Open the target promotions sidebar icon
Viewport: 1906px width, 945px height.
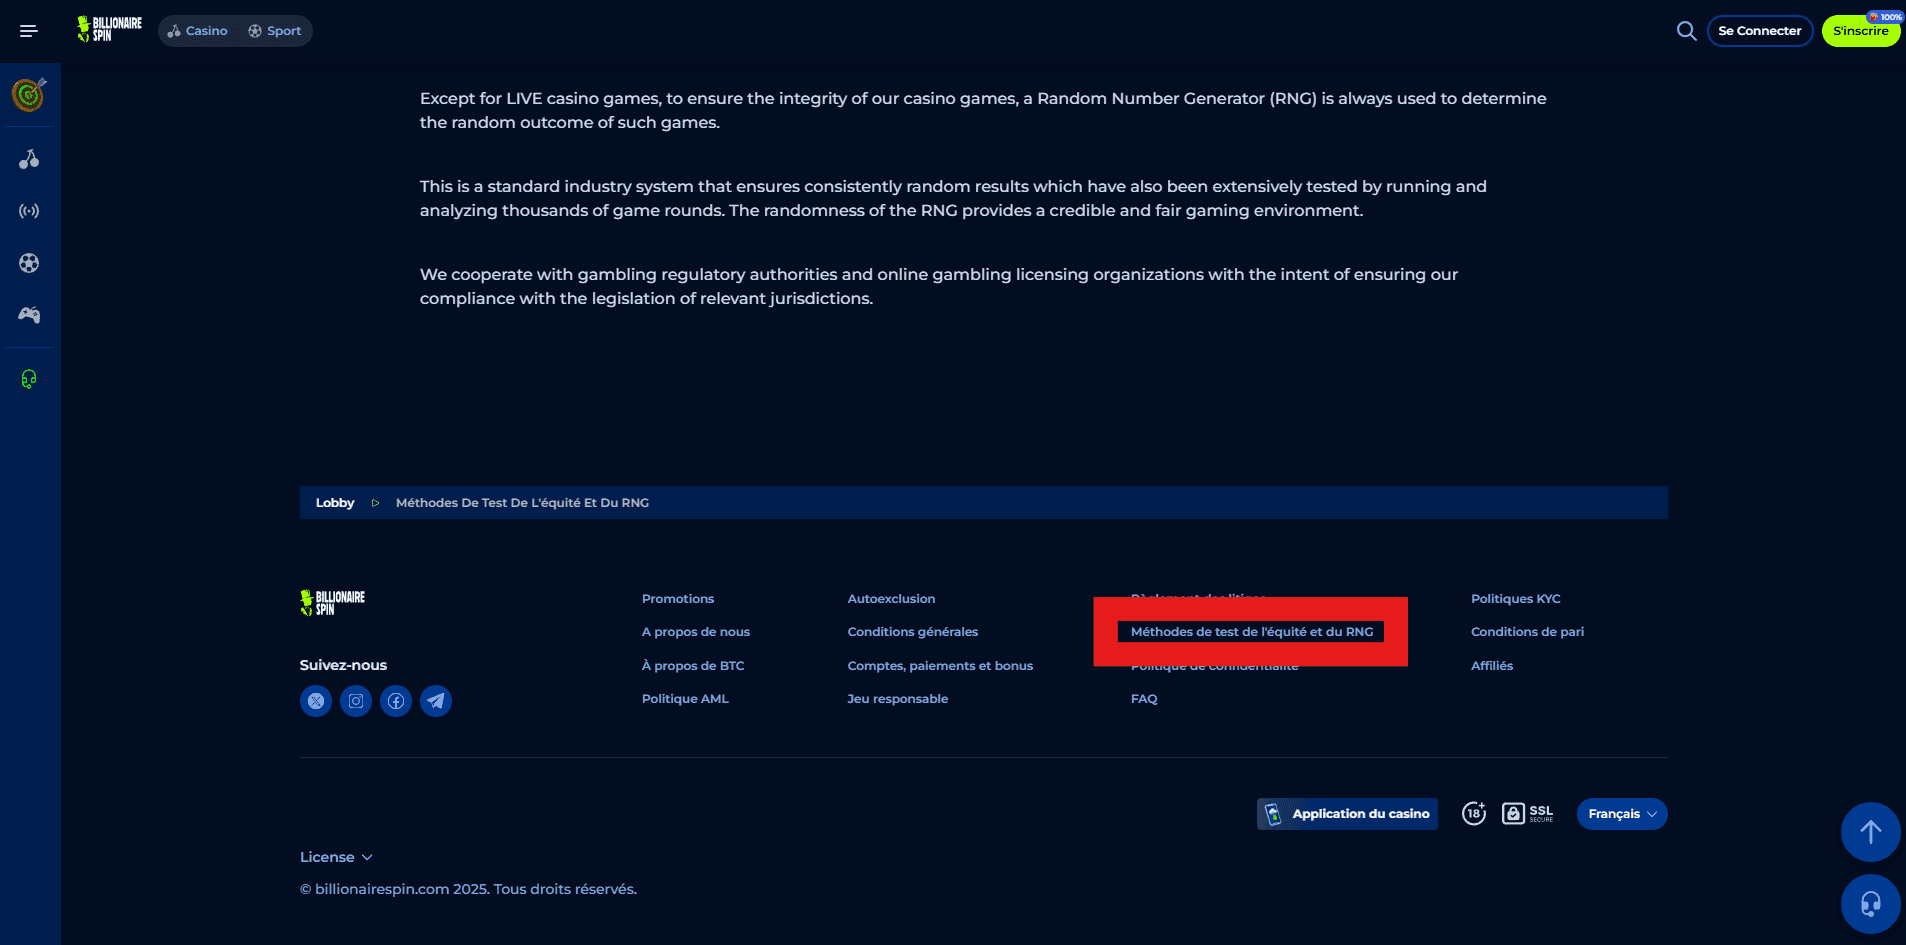[29, 95]
